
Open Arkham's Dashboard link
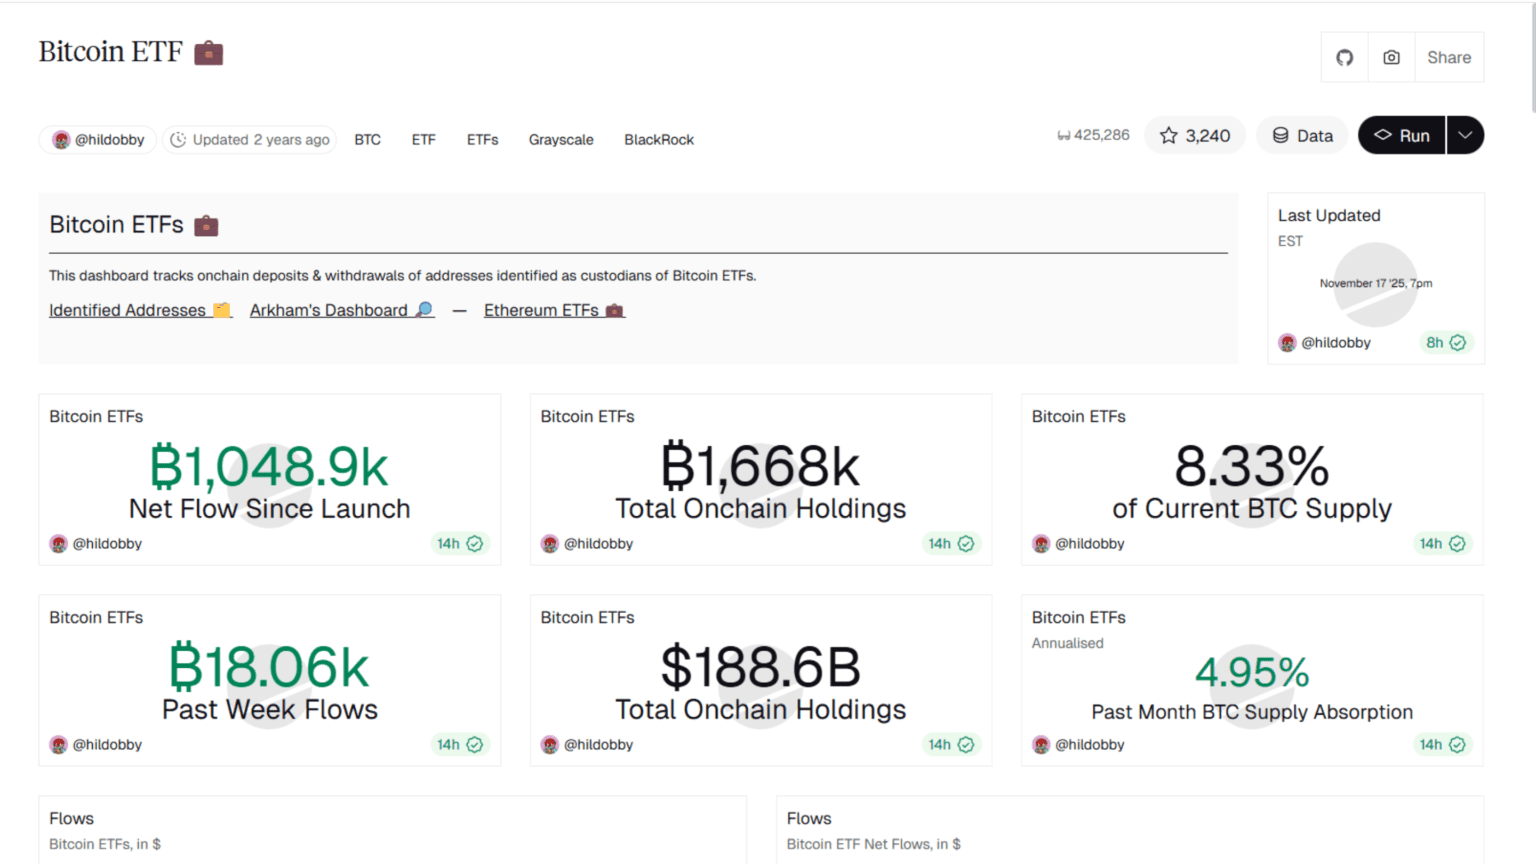pyautogui.click(x=341, y=311)
